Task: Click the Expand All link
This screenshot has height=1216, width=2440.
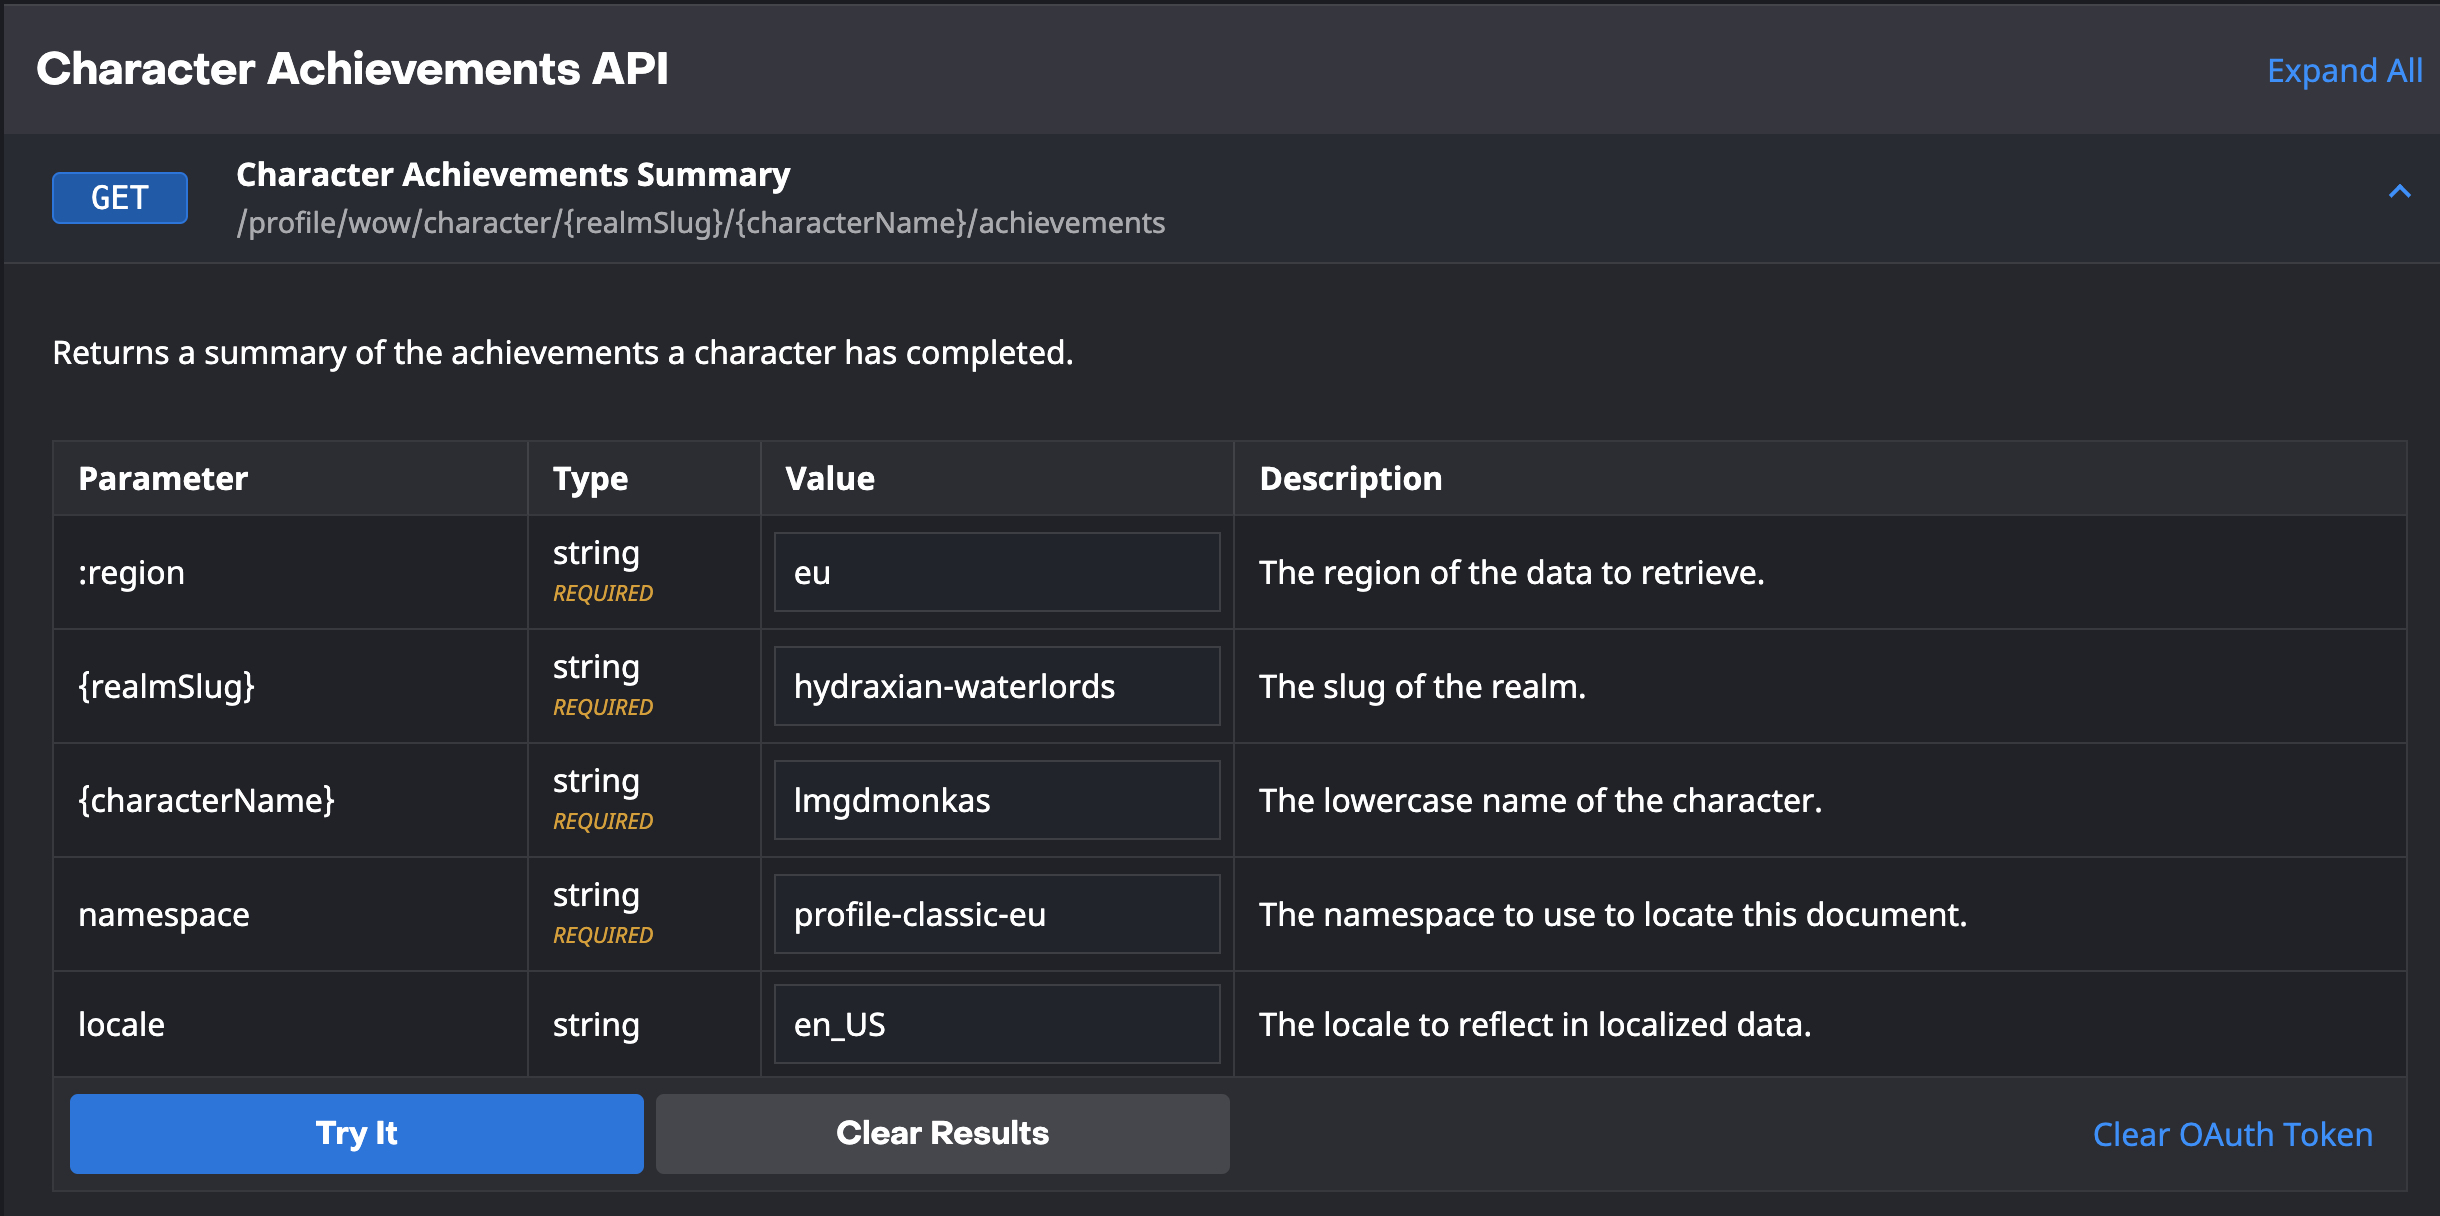Action: click(2344, 71)
